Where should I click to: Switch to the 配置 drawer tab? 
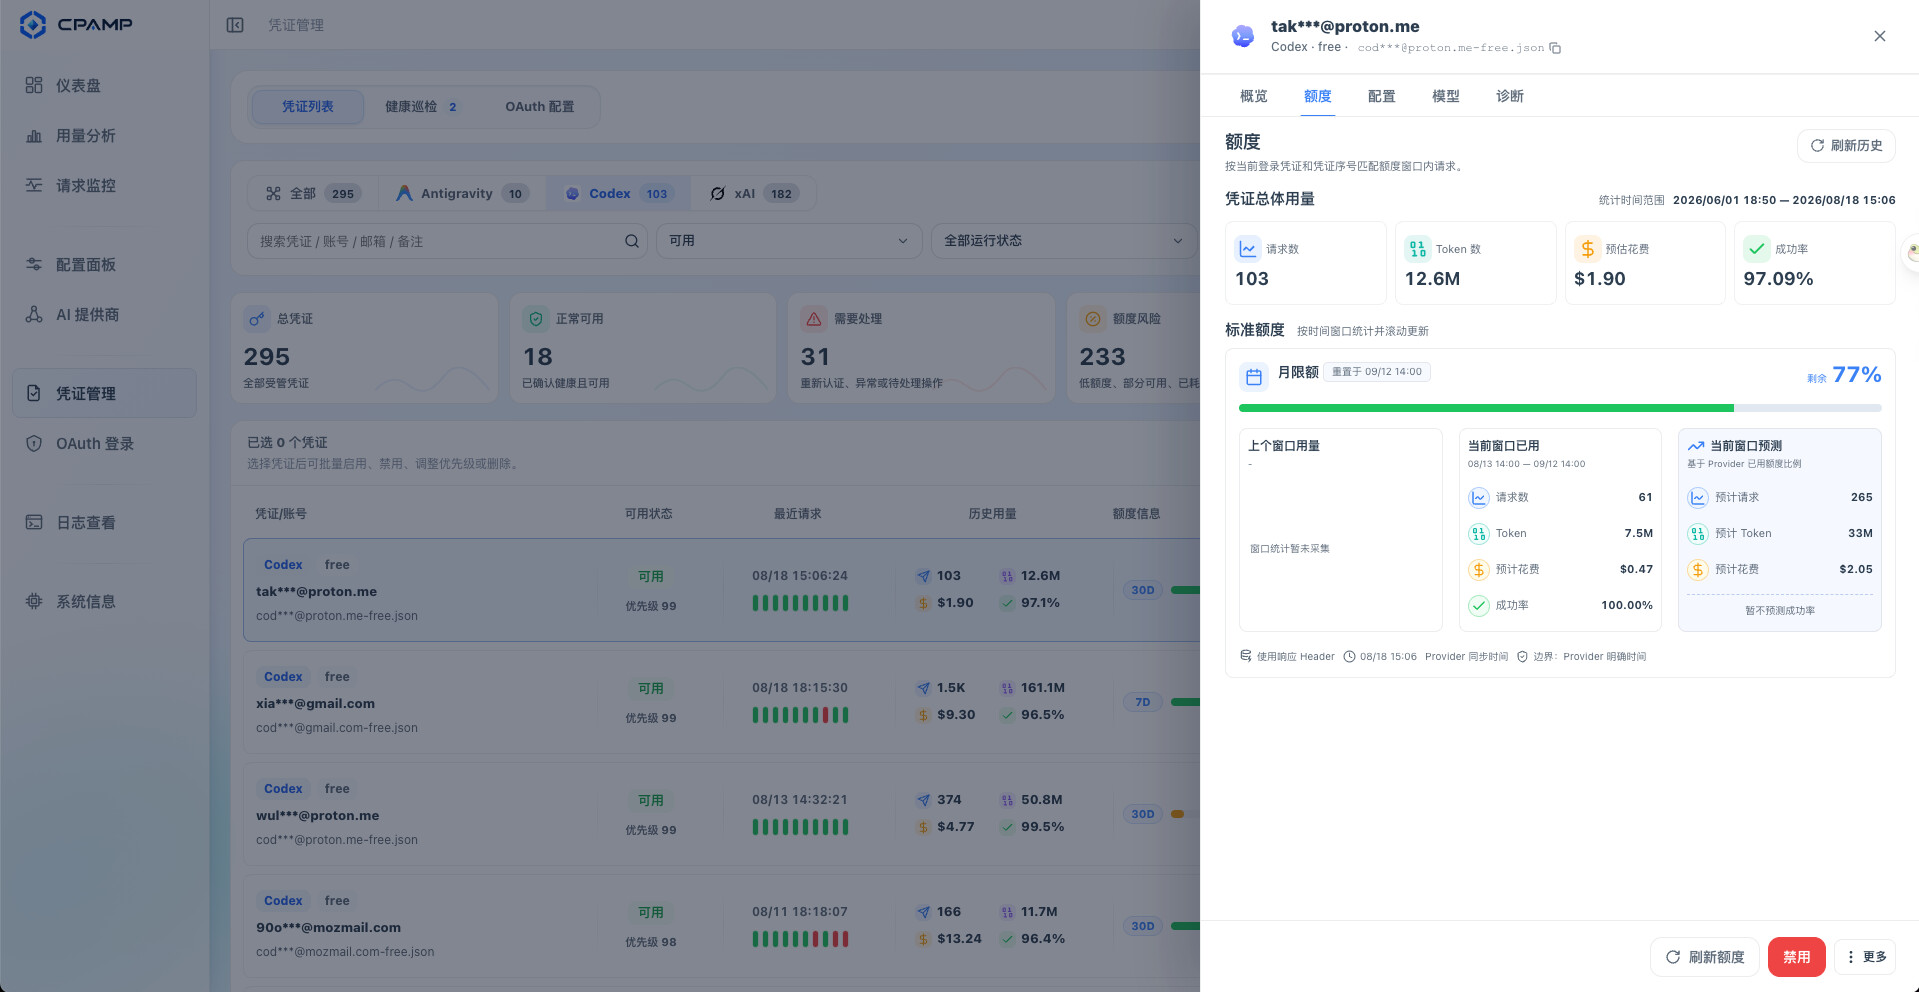click(x=1382, y=96)
